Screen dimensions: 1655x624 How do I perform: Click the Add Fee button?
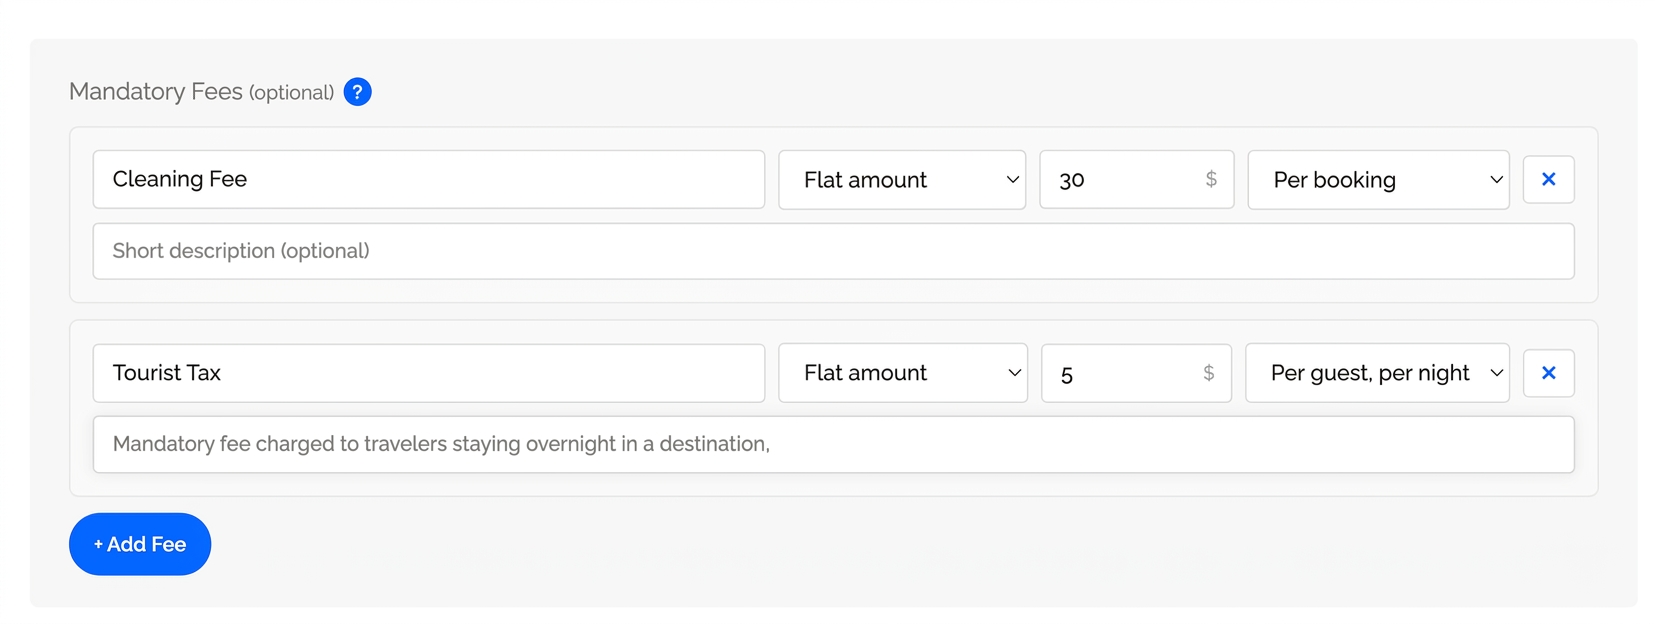click(140, 544)
